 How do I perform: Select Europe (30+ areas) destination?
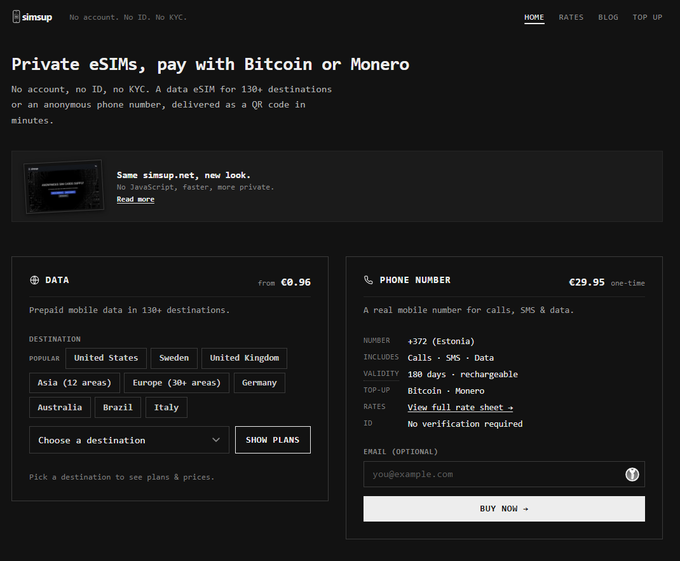pyautogui.click(x=177, y=383)
